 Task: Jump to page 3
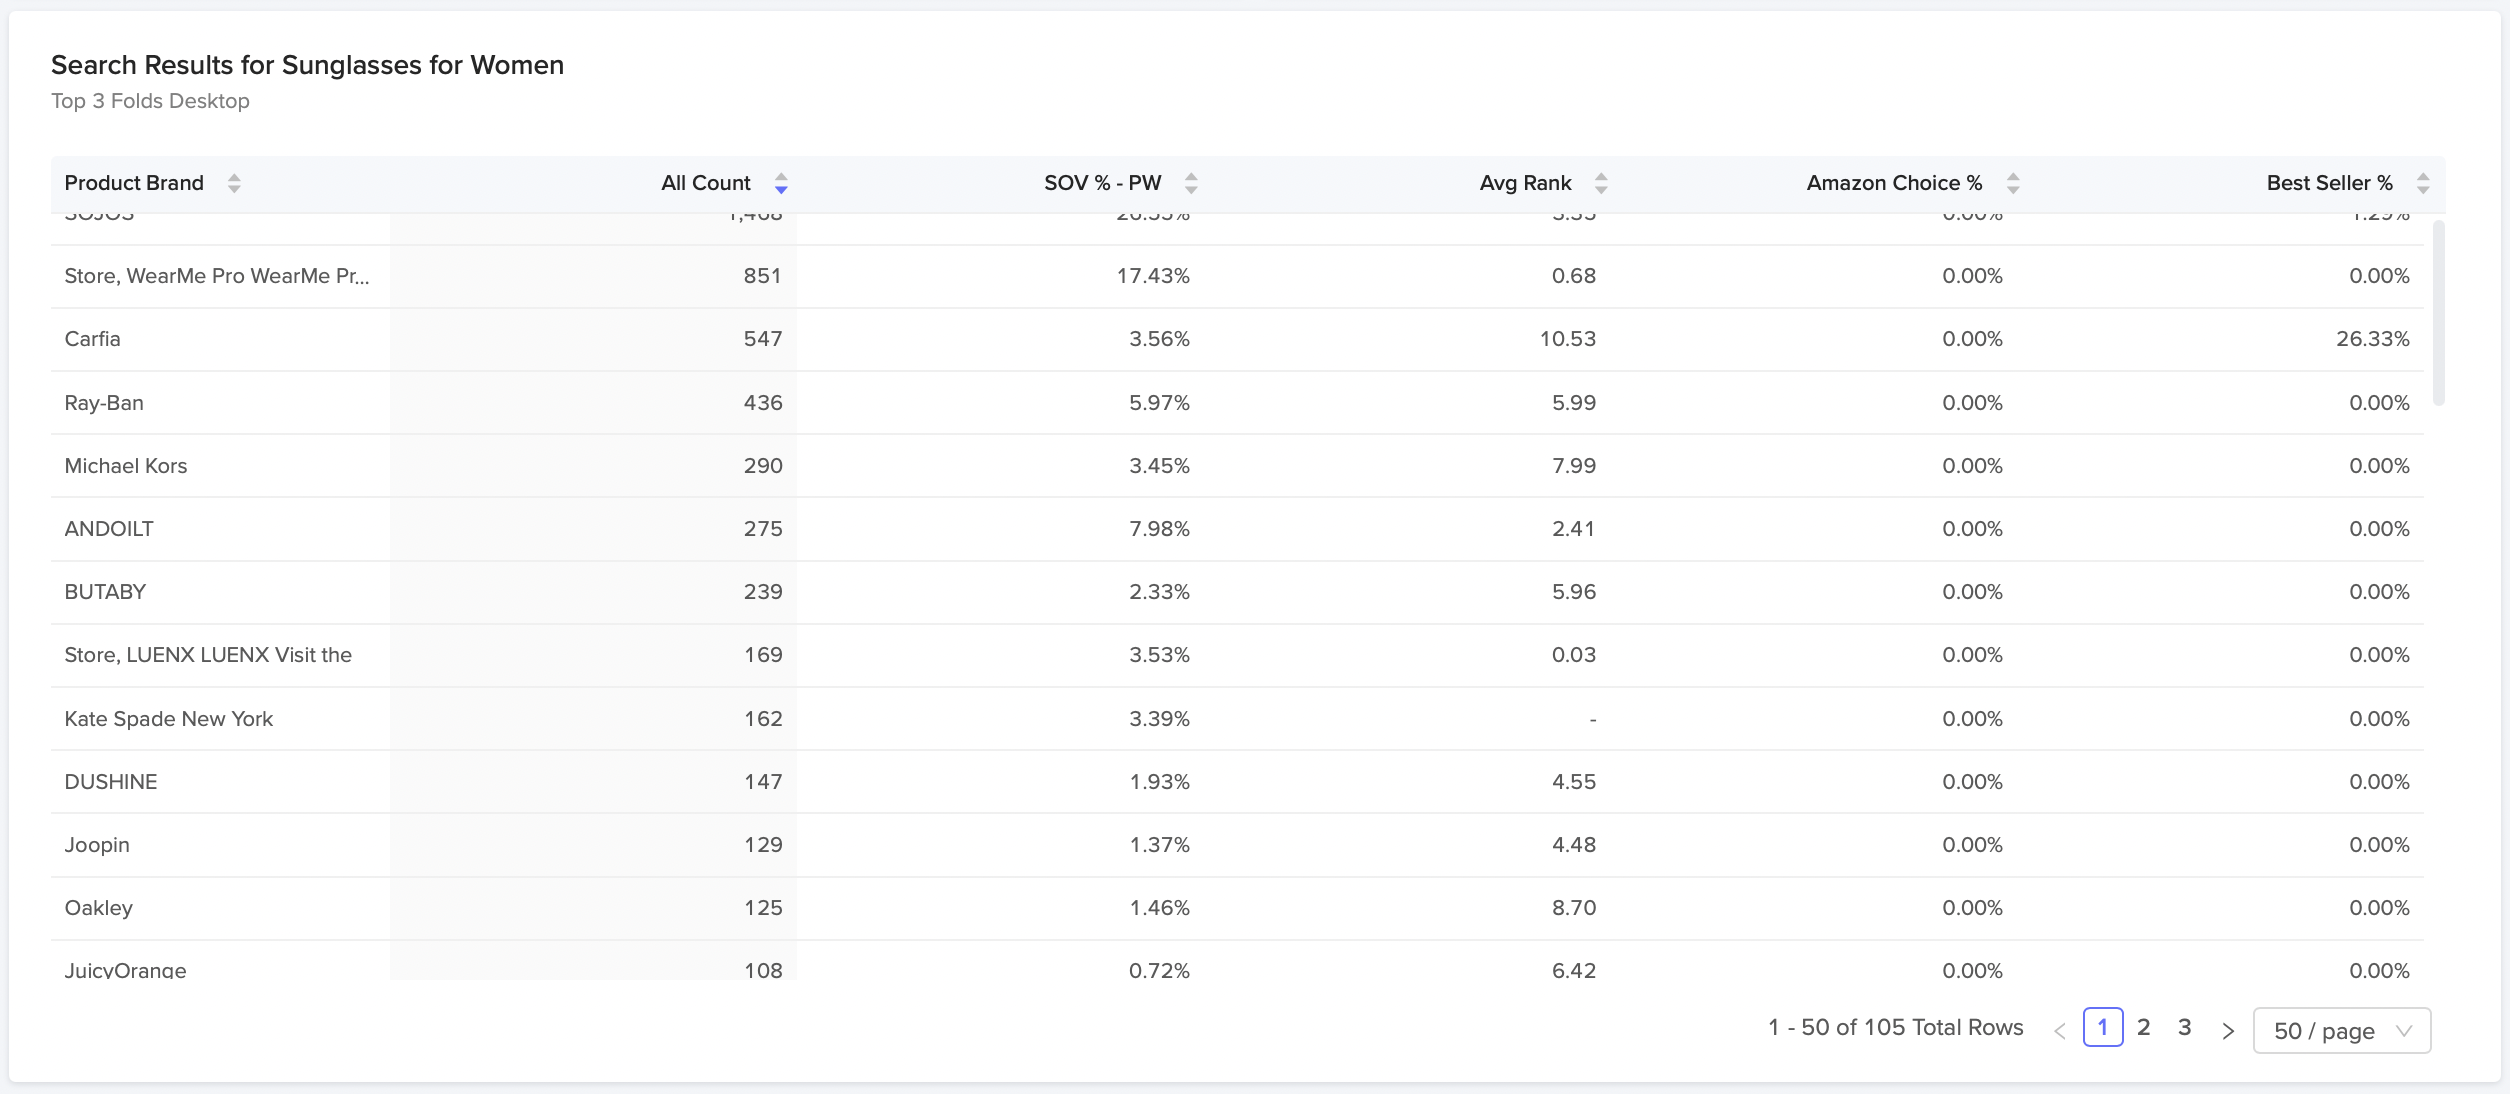[x=2185, y=1027]
